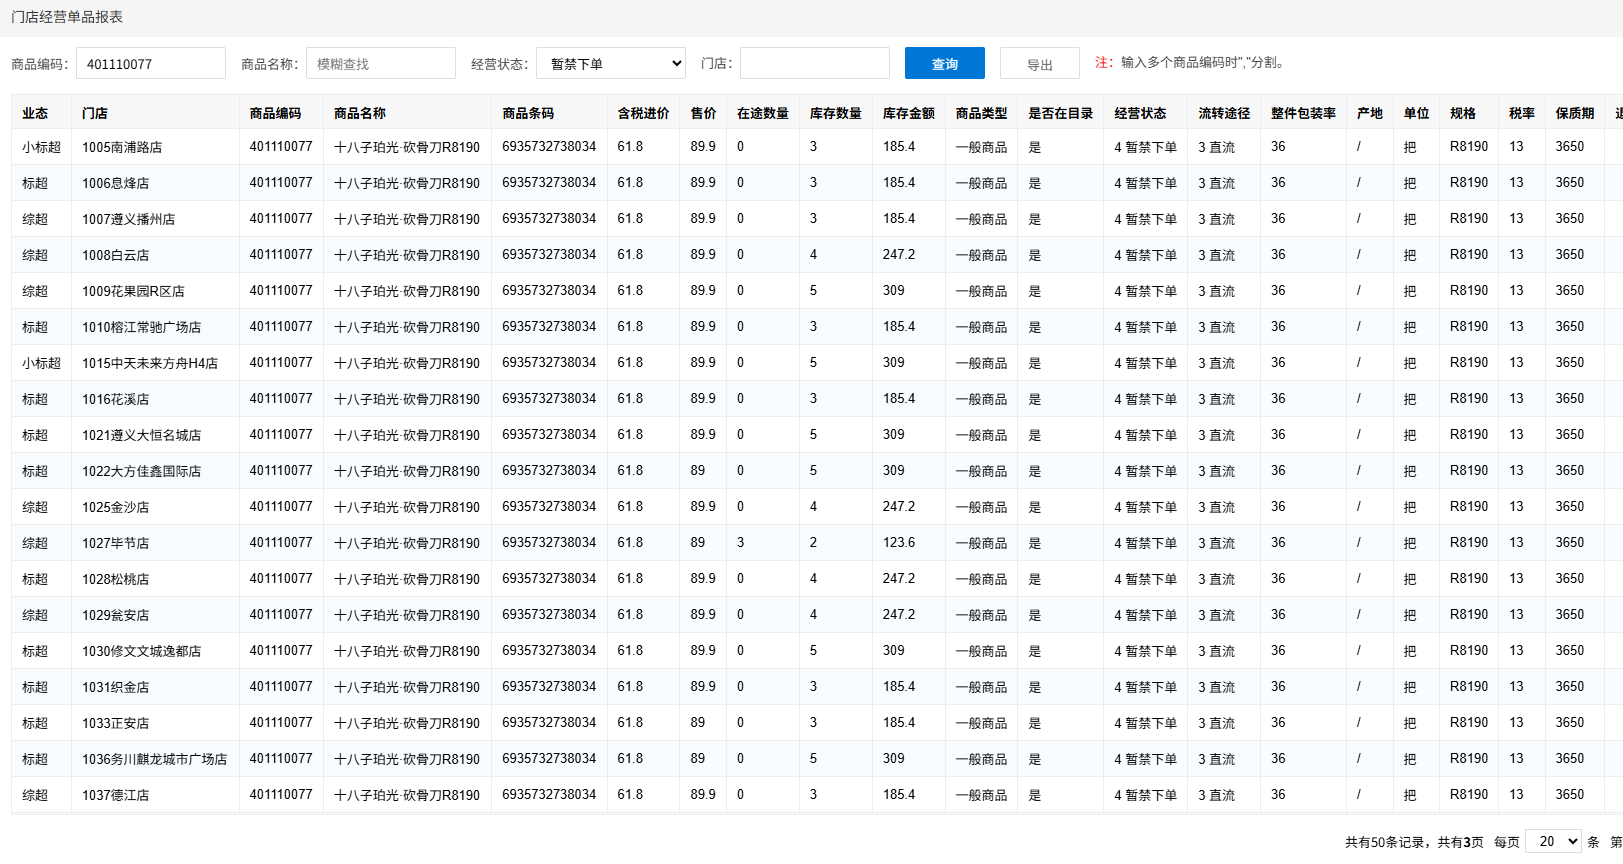Click the 商品条码 column header
1623x864 pixels.
528,113
